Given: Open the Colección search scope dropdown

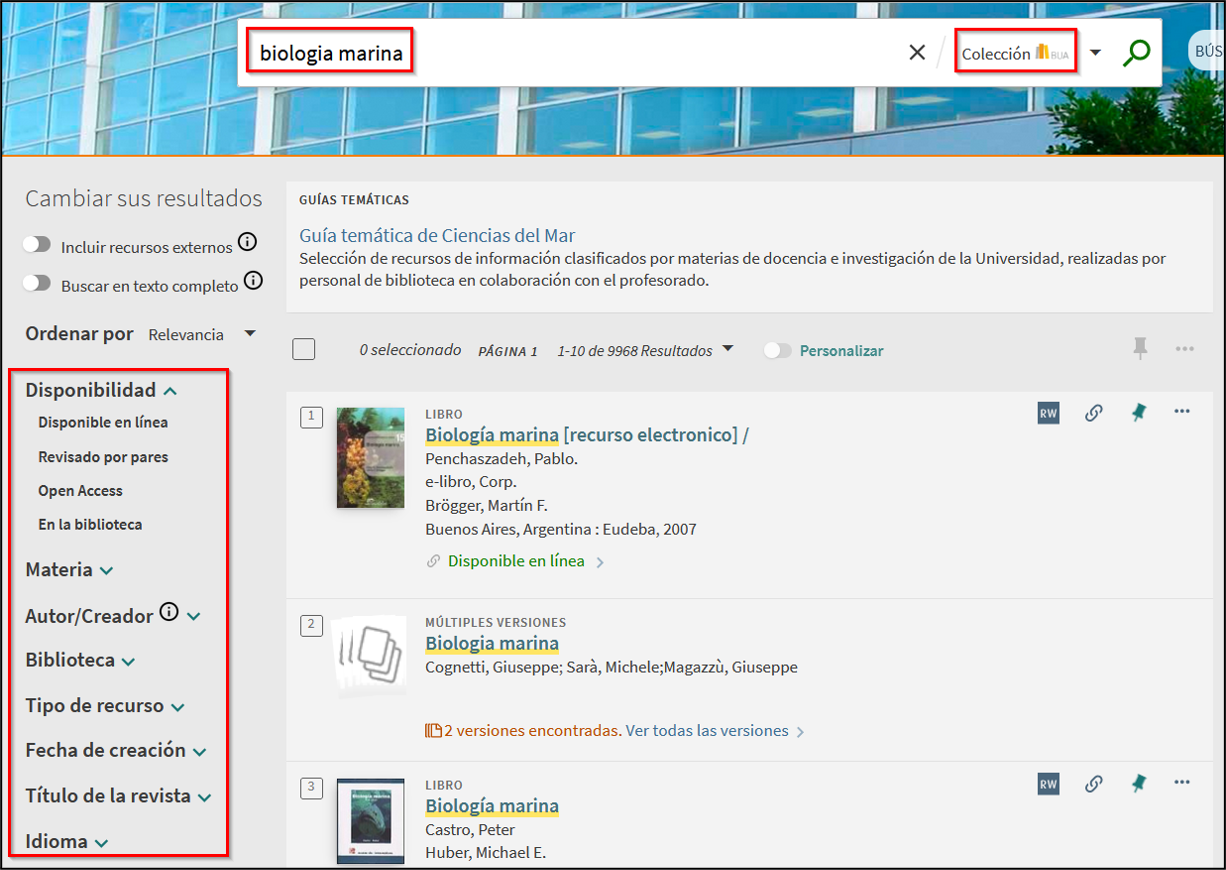Looking at the screenshot, I should (x=1095, y=53).
